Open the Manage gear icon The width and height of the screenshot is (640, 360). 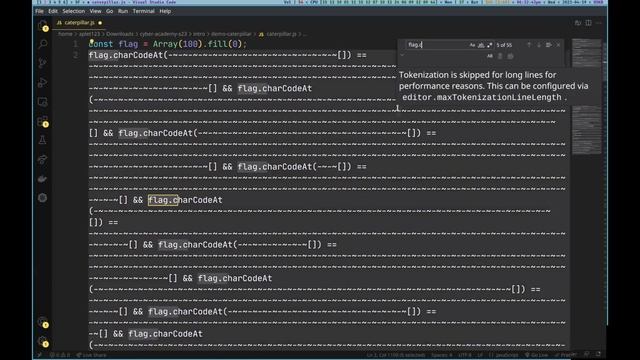(x=42, y=342)
